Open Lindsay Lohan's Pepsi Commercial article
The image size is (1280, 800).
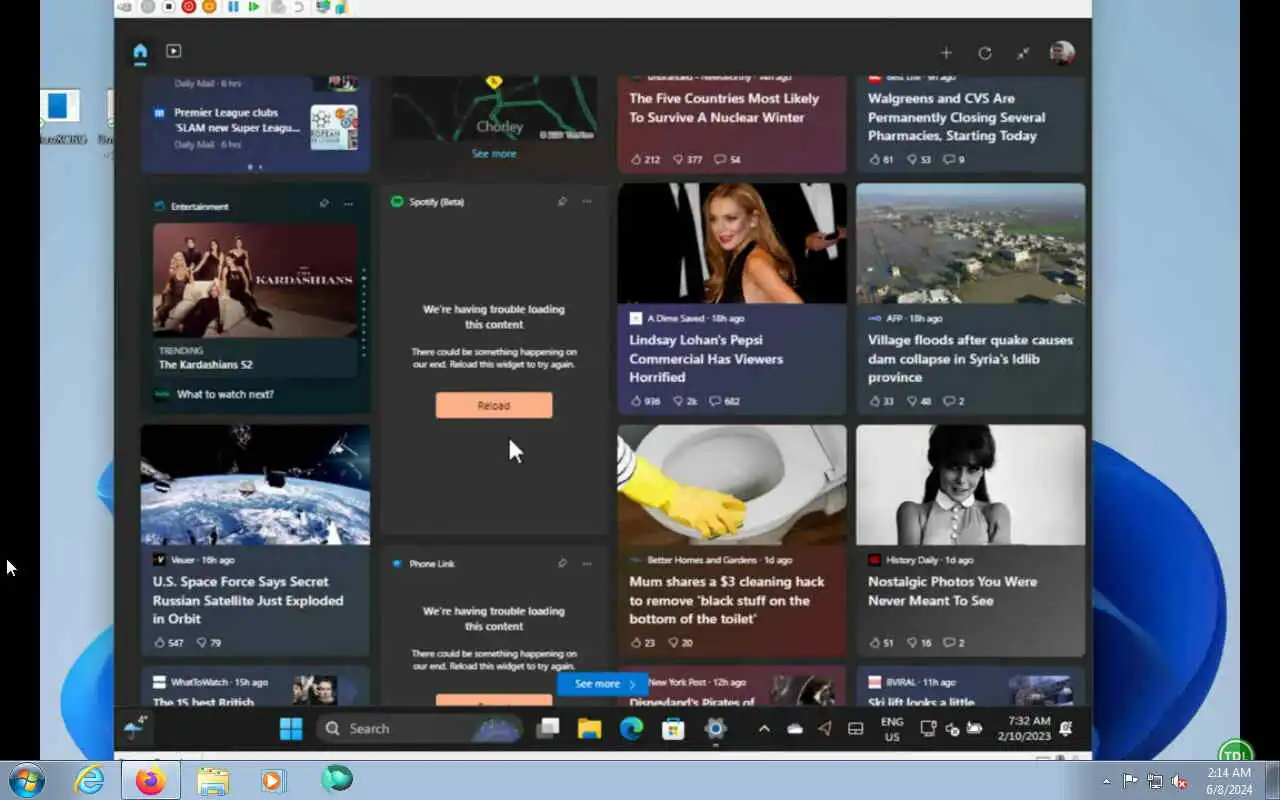pyautogui.click(x=706, y=358)
